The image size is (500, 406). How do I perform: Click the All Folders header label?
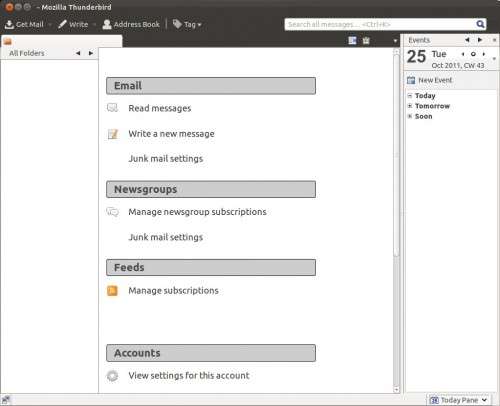click(x=27, y=53)
